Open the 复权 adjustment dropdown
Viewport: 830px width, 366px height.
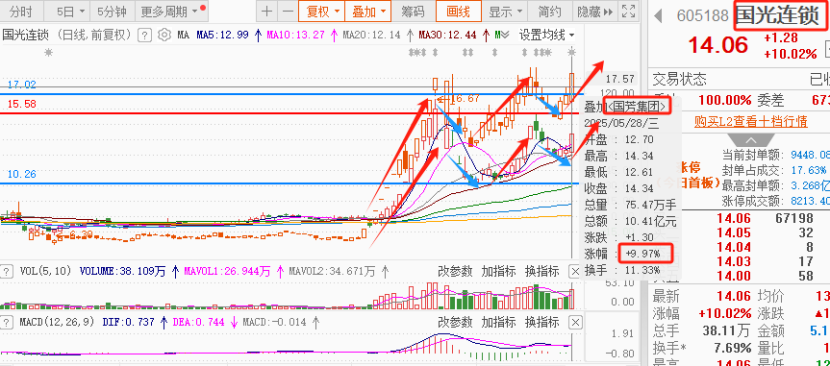pyautogui.click(x=321, y=11)
